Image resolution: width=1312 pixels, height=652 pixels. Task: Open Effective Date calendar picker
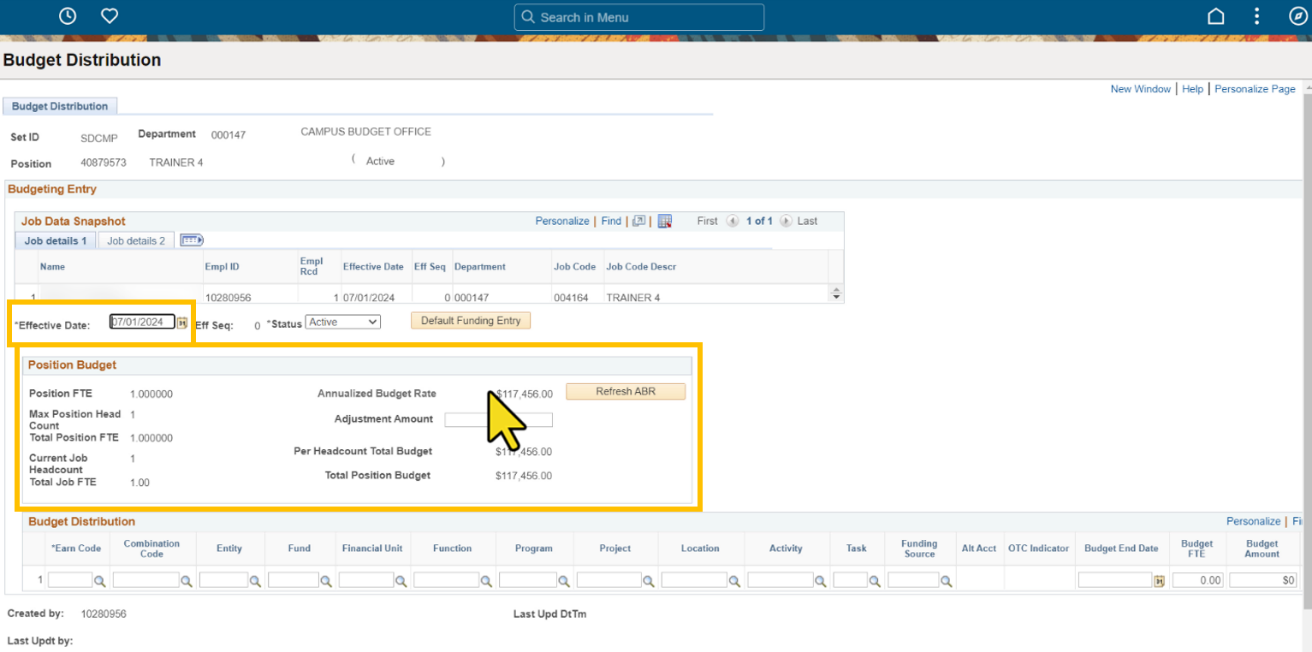tap(182, 322)
